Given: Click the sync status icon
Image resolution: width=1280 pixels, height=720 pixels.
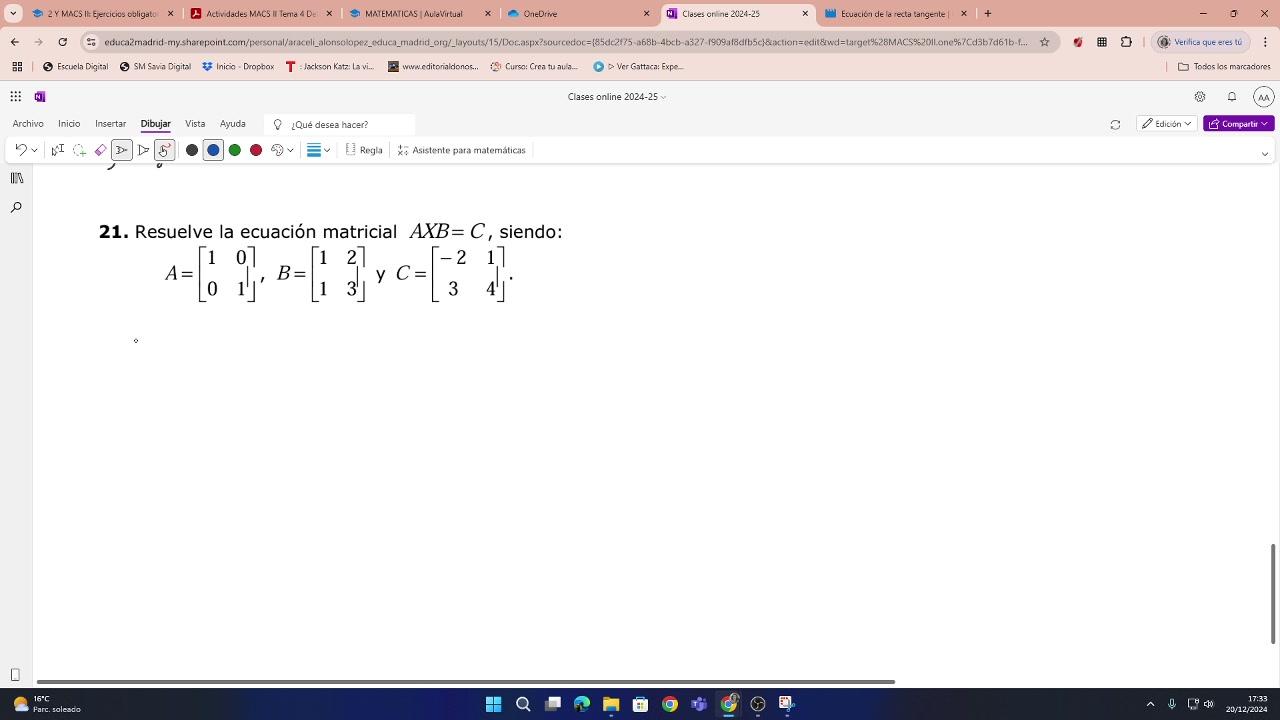Looking at the screenshot, I should [x=1115, y=124].
